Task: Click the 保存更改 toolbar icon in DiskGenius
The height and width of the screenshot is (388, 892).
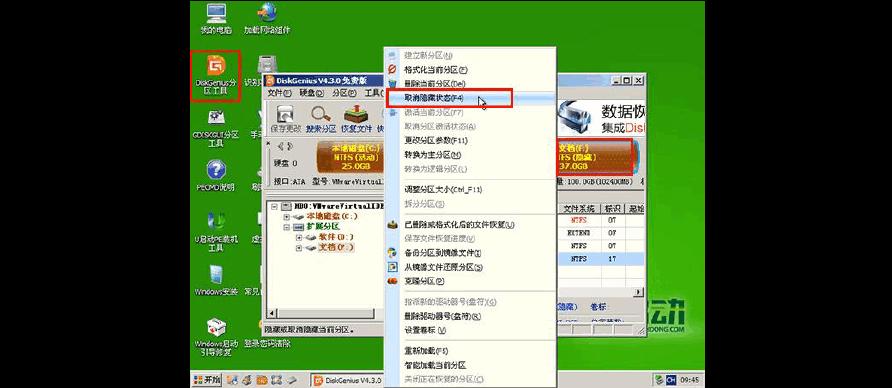Action: pyautogui.click(x=286, y=119)
